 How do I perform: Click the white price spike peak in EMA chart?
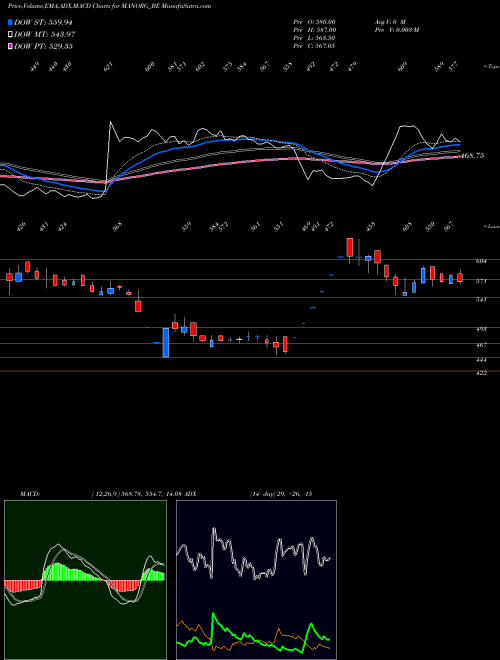tap(111, 122)
